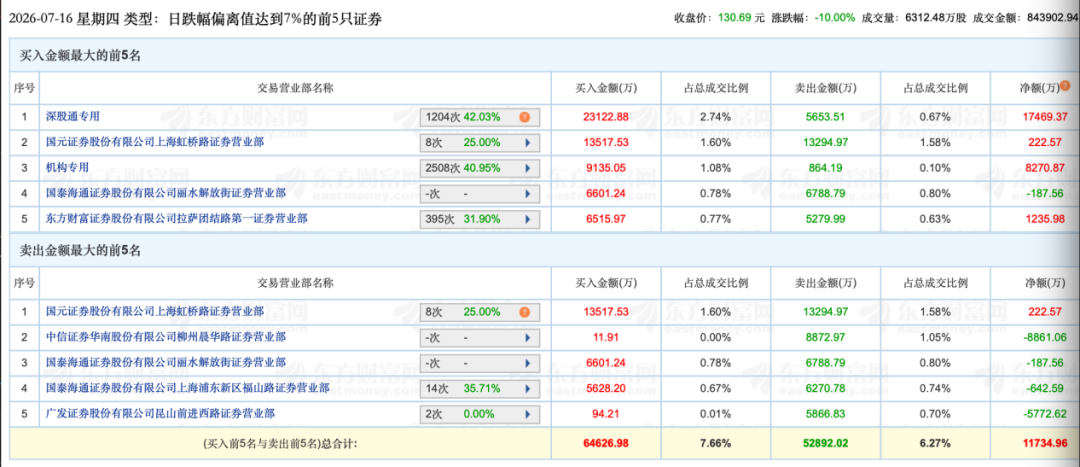Screen dimensions: 1080x467
Task: Expand 8次 25.00% arrow for 国元证券 buy row
Action: point(528,143)
